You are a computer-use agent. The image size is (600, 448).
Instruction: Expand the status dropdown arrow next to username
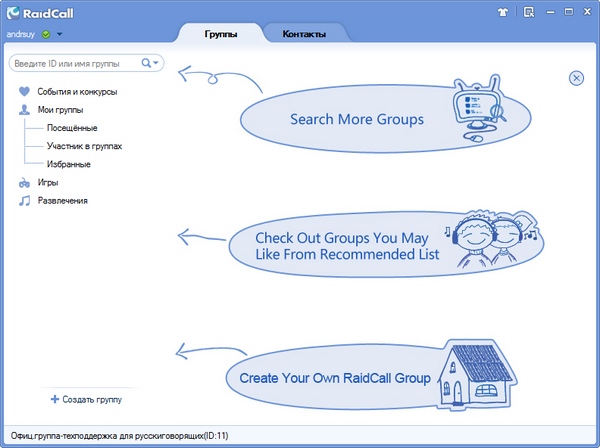(59, 34)
